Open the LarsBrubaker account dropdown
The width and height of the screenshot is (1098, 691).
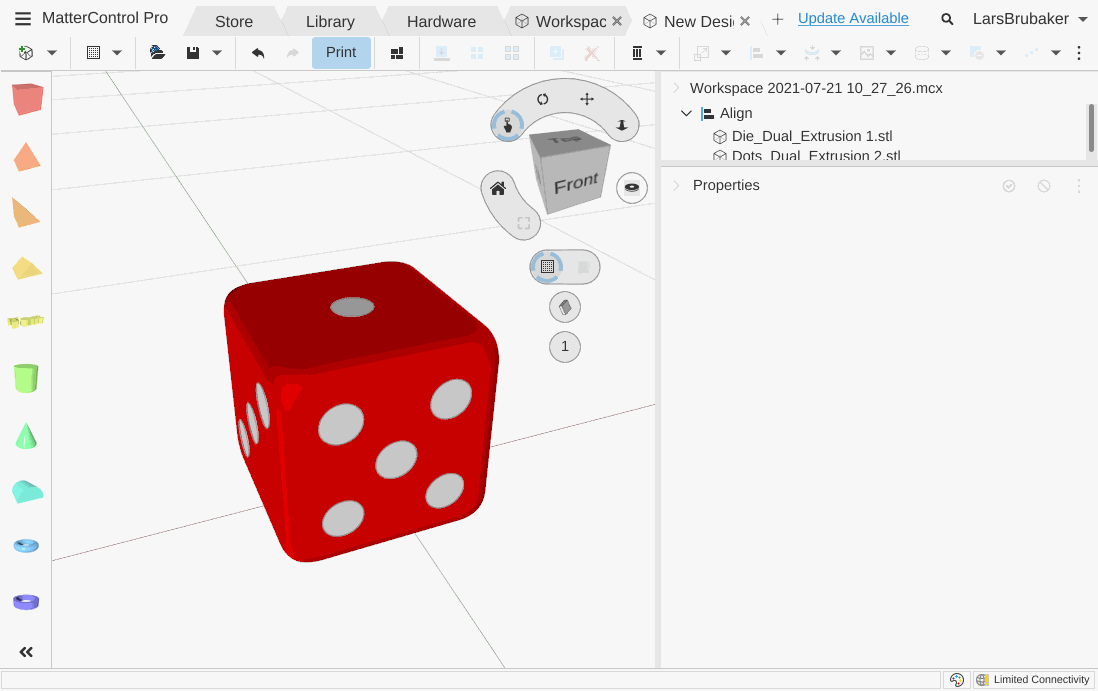coord(1030,19)
